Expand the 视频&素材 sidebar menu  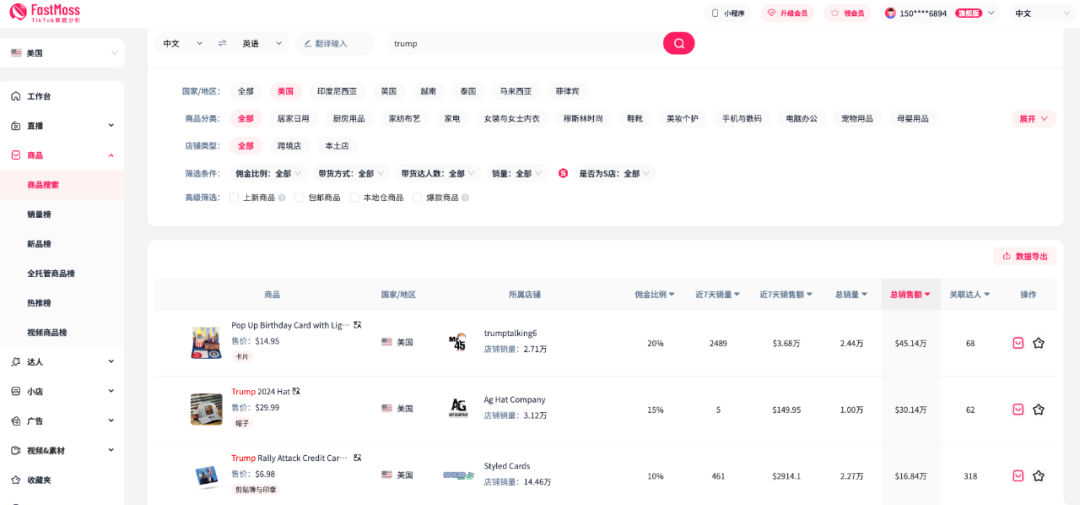62,451
